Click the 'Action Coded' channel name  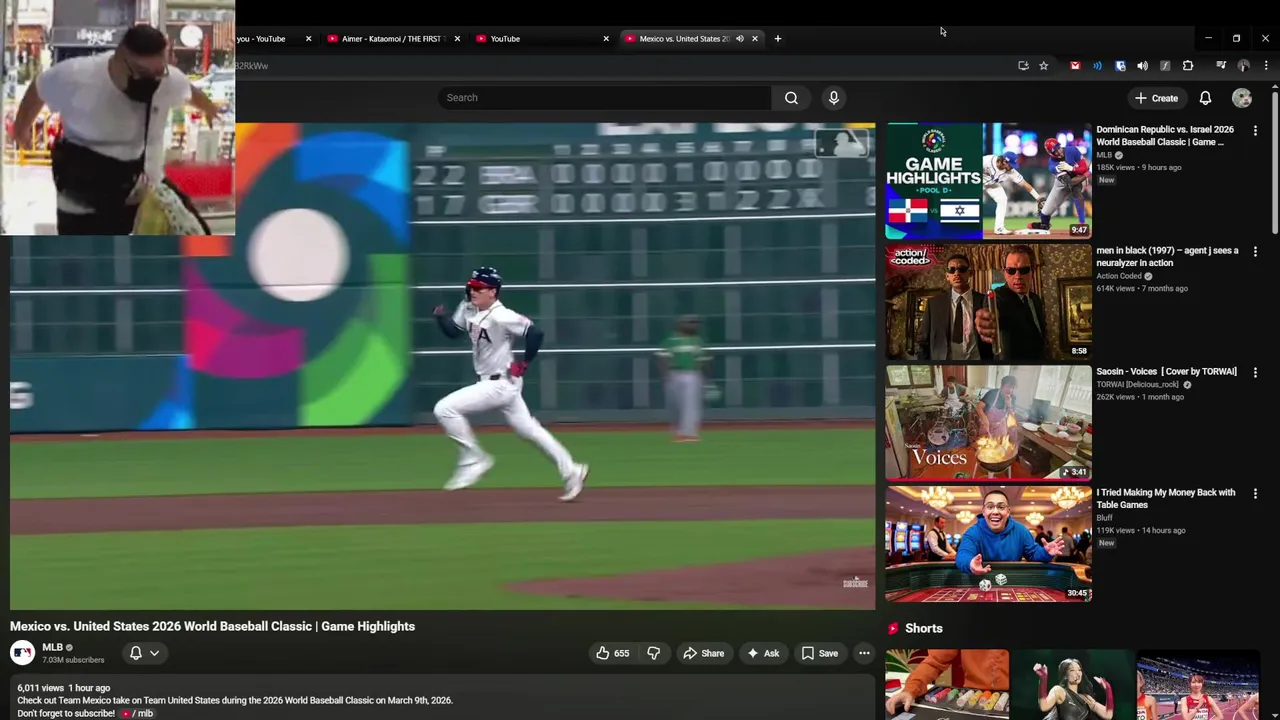click(x=1119, y=276)
